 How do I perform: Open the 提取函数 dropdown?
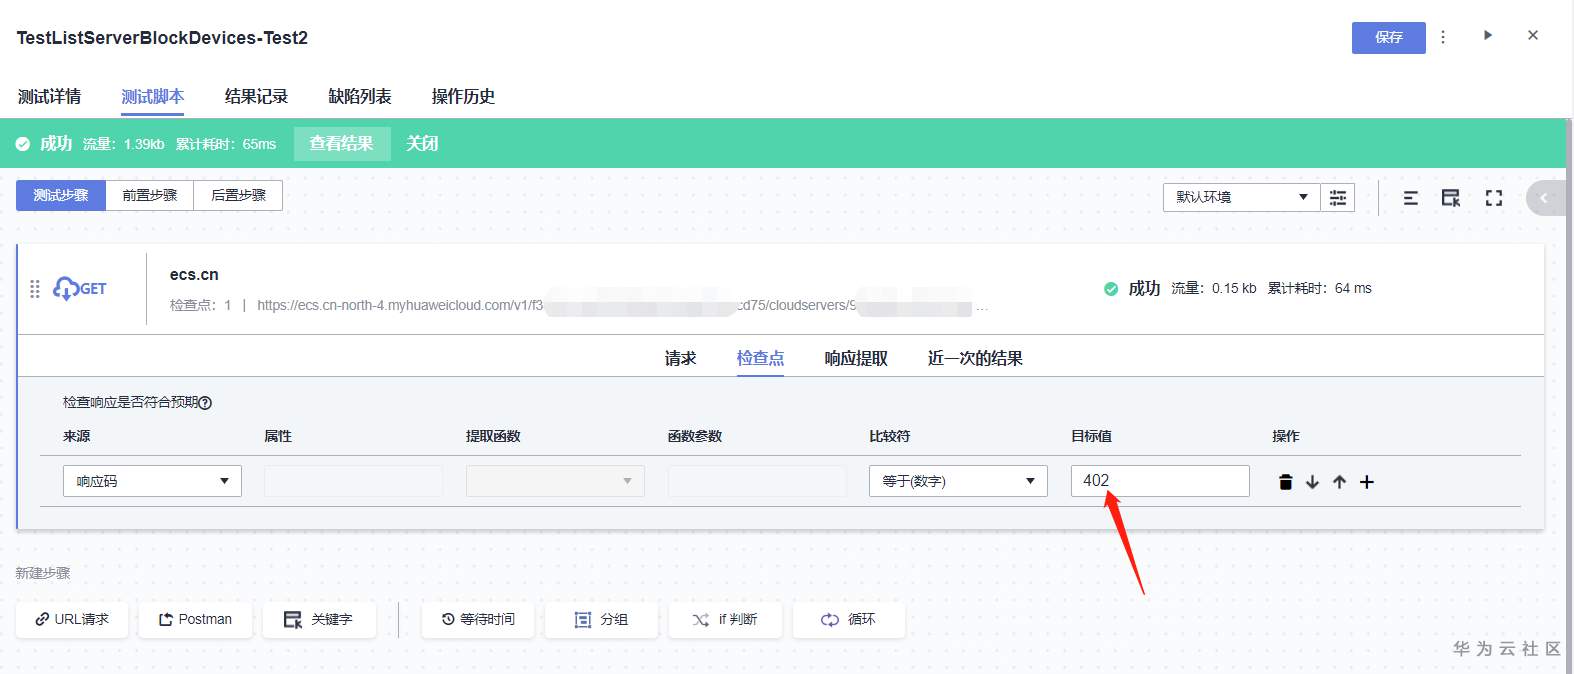555,481
